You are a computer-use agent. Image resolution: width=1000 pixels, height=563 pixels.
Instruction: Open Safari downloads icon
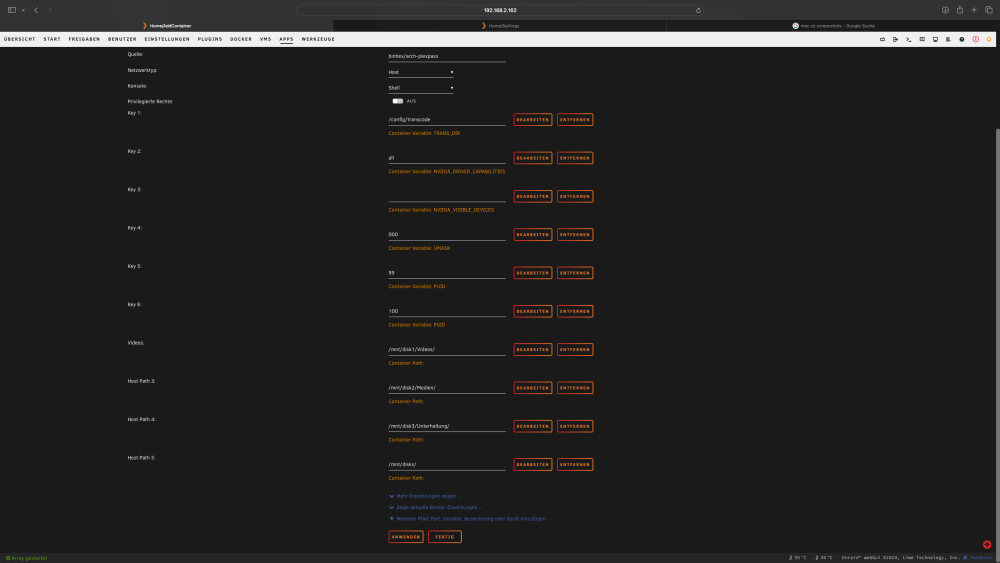tap(945, 10)
